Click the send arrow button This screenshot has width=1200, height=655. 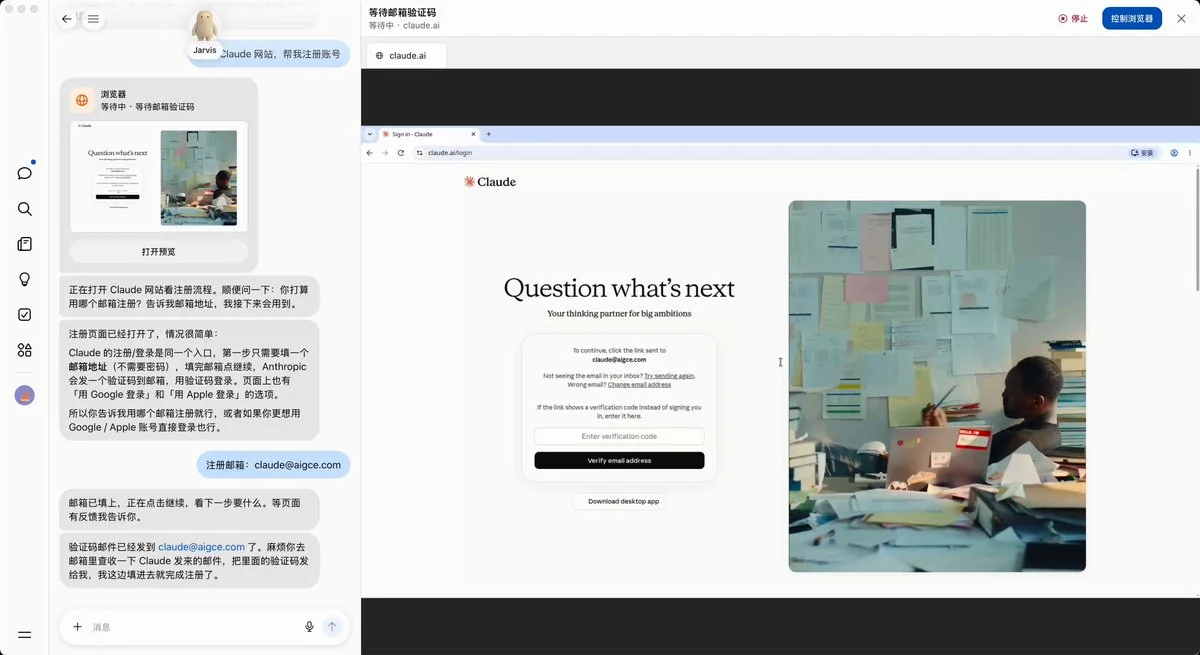[x=333, y=627]
